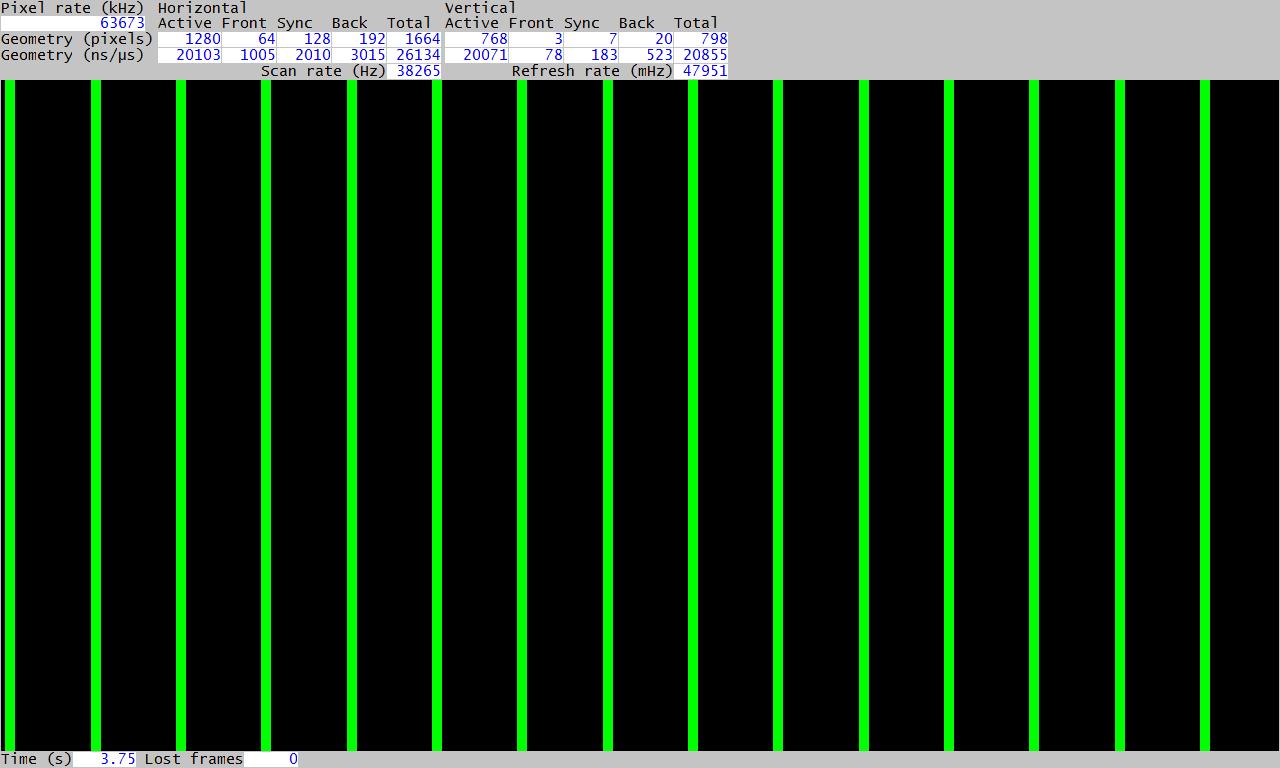Screen dimensions: 1280x768
Task: Select vertical back porch field showing 20
Action: 646,39
